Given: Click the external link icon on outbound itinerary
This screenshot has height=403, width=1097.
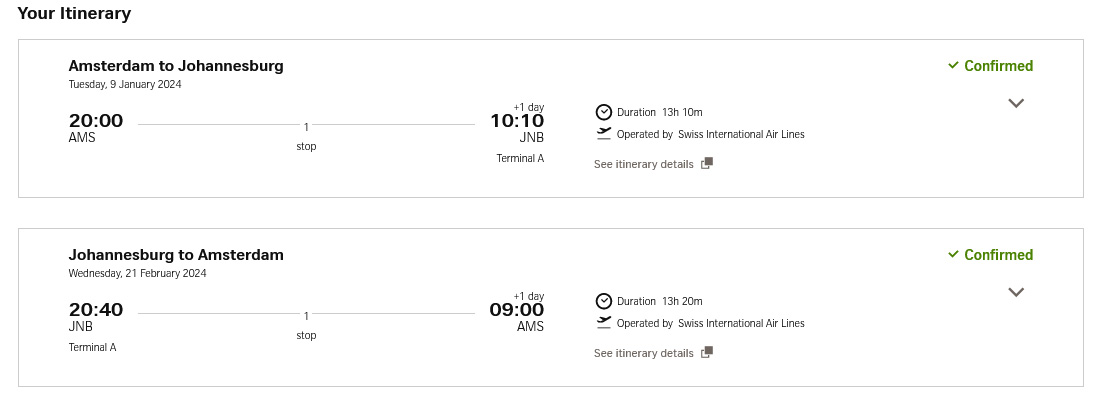Looking at the screenshot, I should 707,163.
